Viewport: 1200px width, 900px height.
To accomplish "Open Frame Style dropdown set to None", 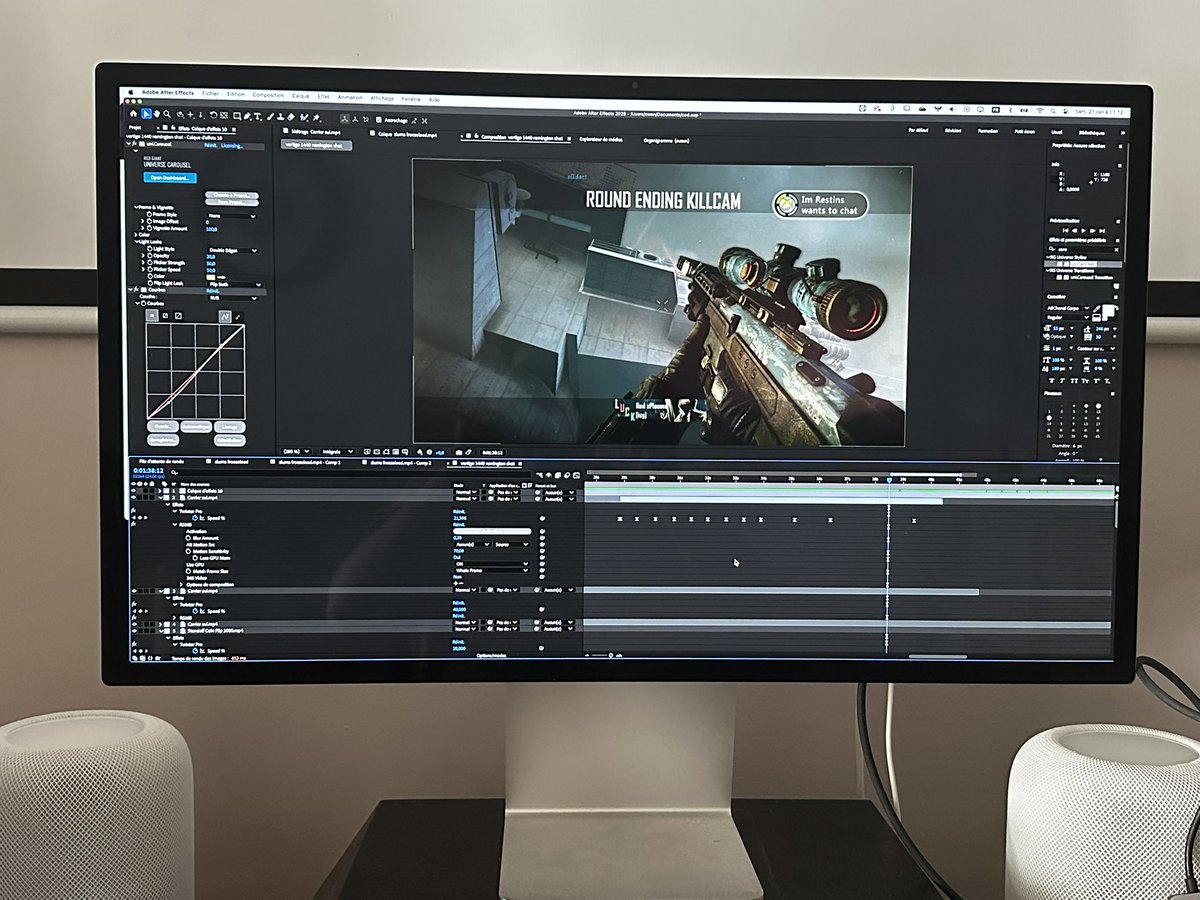I will [x=232, y=216].
